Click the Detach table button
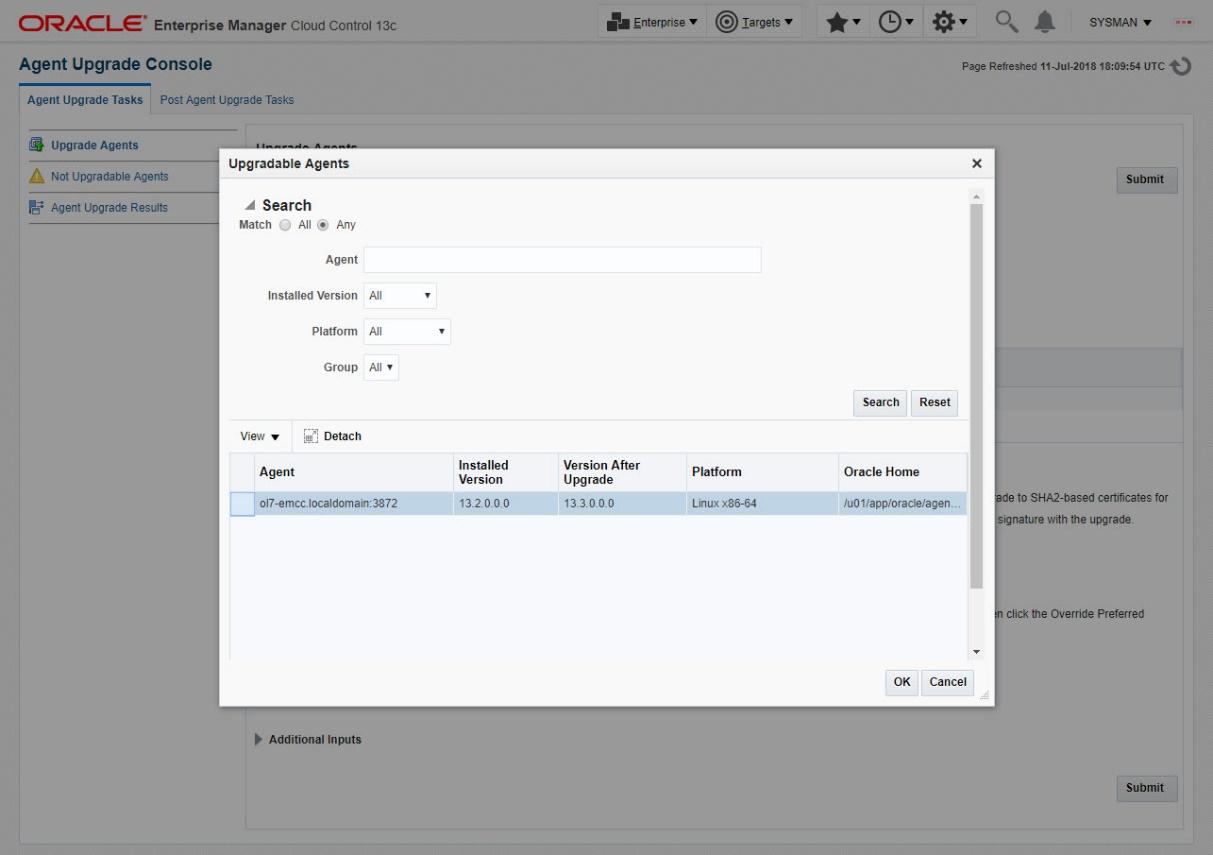This screenshot has width=1213, height=855. pyautogui.click(x=332, y=437)
